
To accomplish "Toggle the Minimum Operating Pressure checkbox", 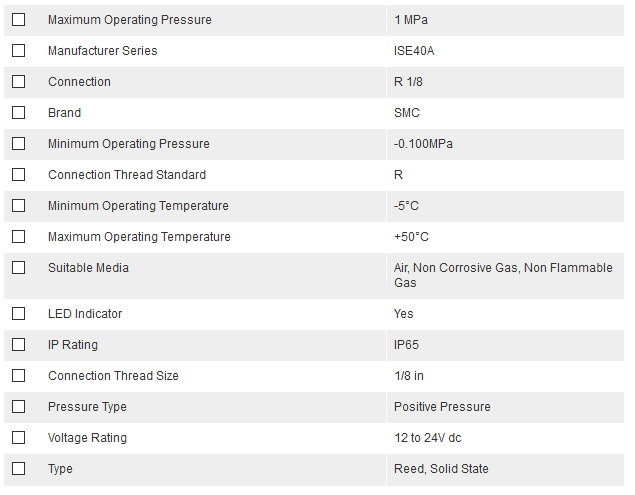I will tap(19, 143).
